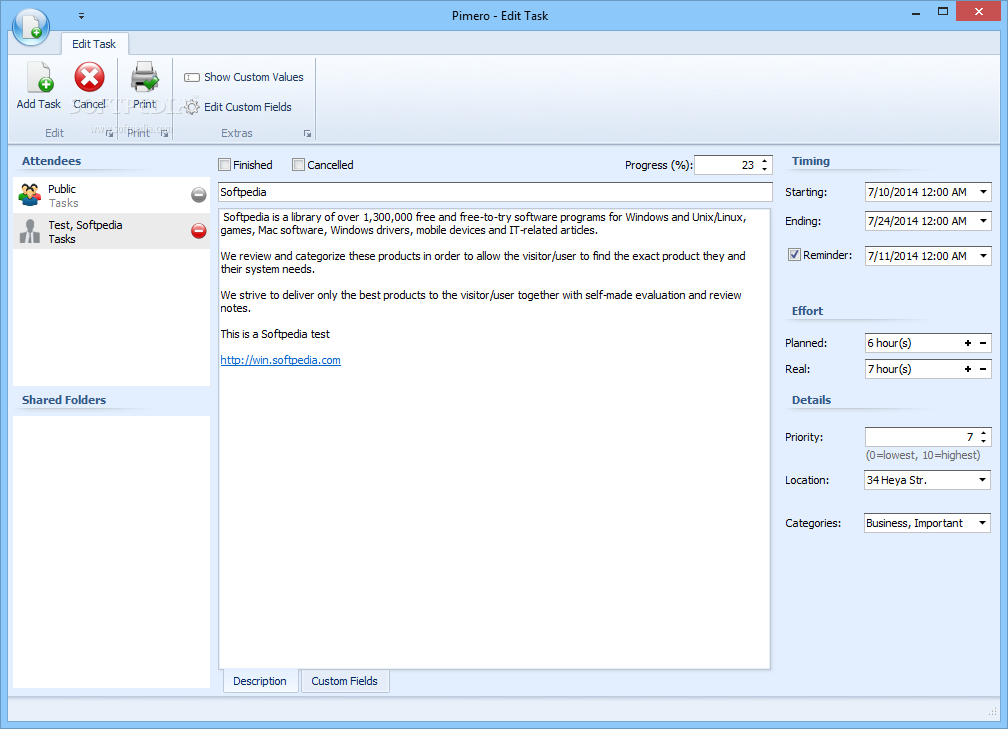
Task: Open the Pimero application orb menu
Action: click(31, 26)
